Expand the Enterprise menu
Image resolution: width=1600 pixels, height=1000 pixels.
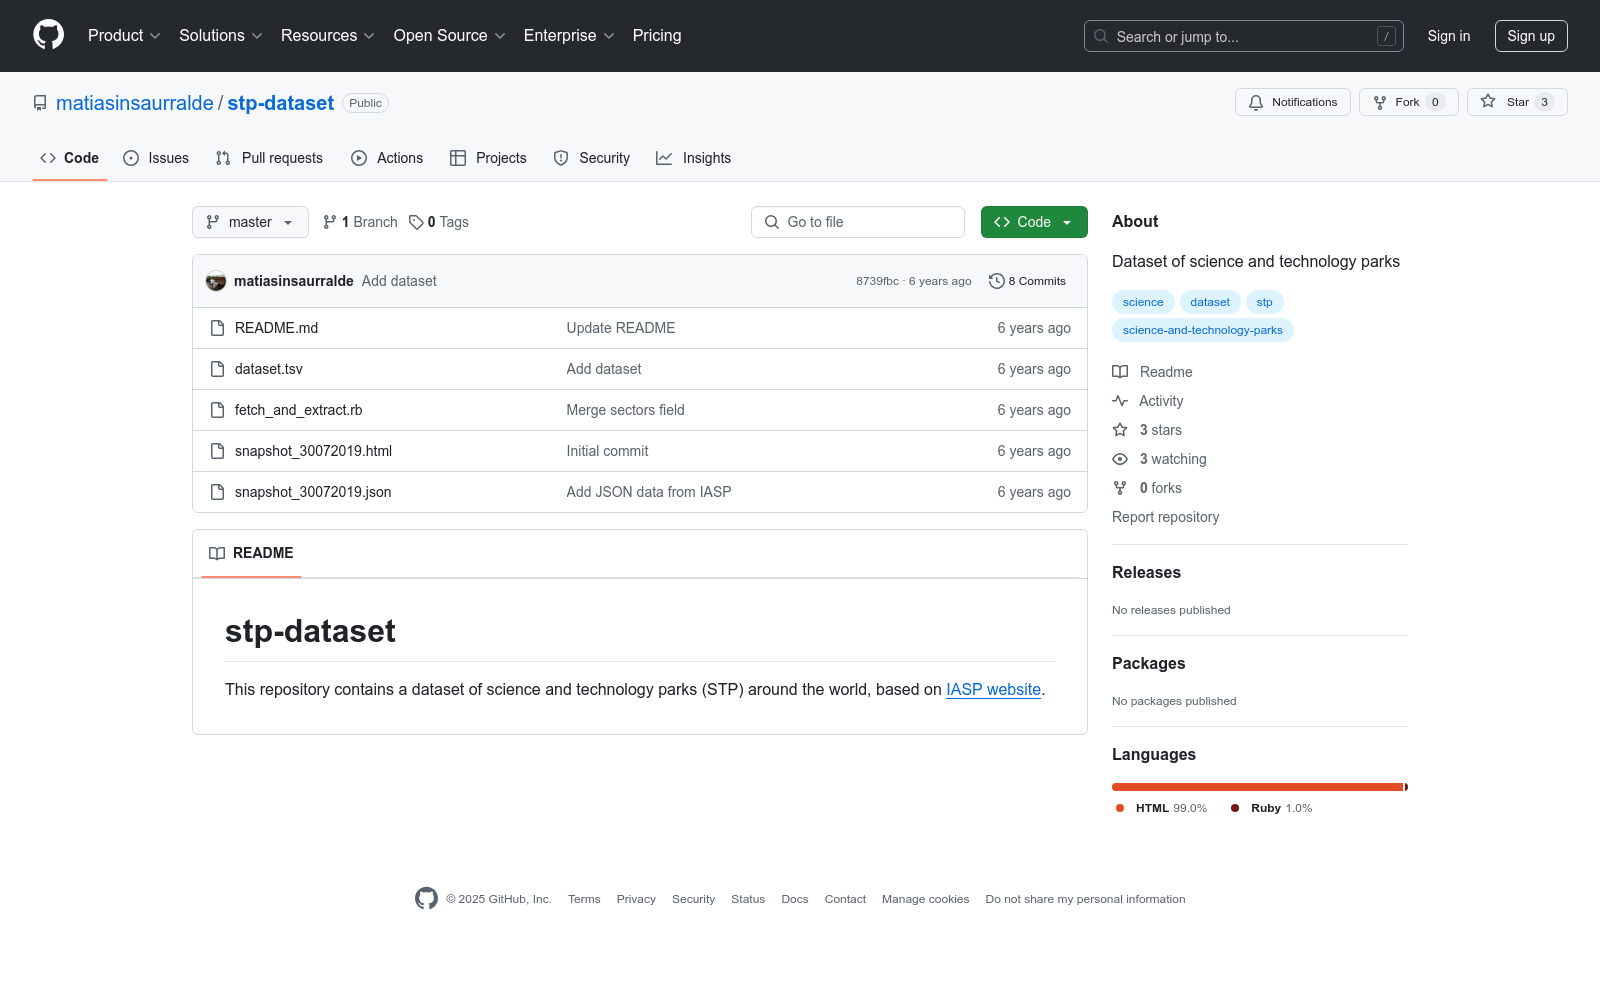click(x=569, y=35)
